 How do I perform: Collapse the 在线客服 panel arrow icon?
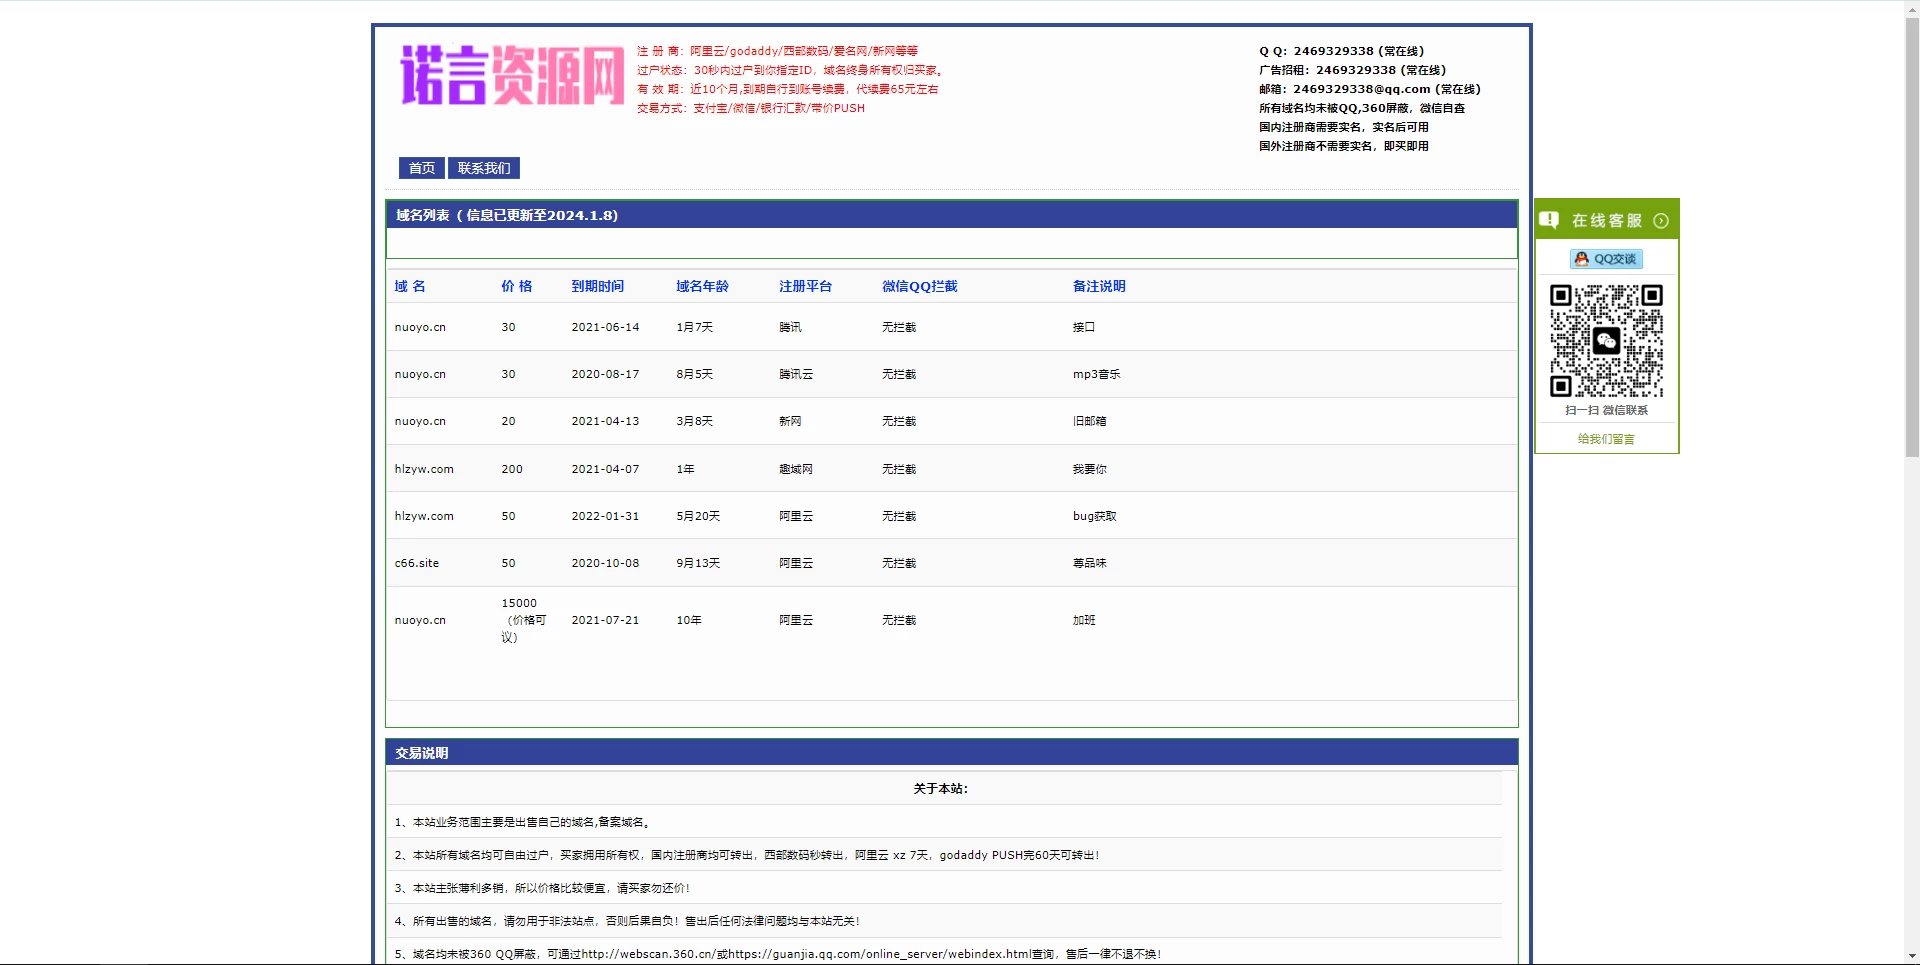(x=1661, y=221)
